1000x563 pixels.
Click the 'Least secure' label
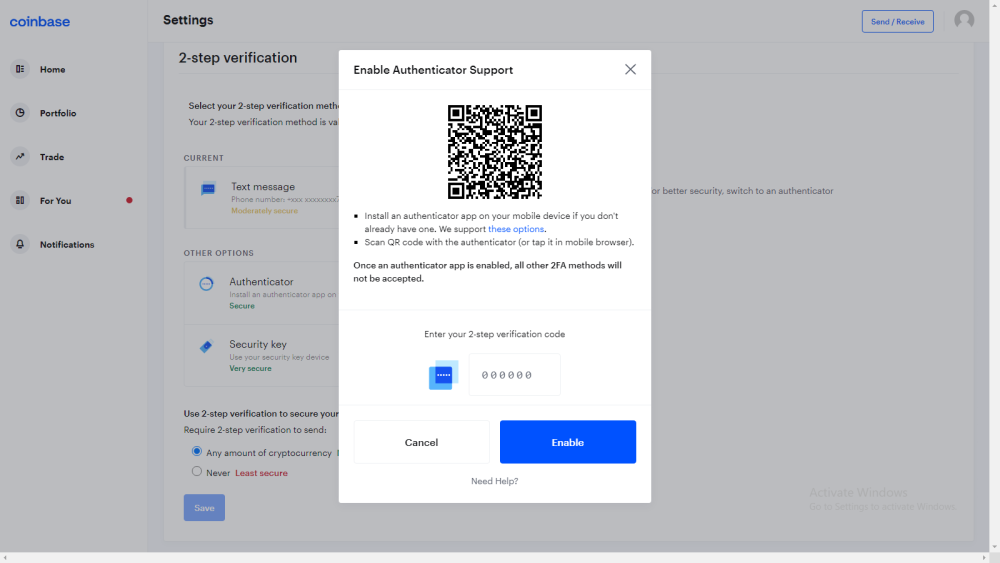pyautogui.click(x=261, y=473)
